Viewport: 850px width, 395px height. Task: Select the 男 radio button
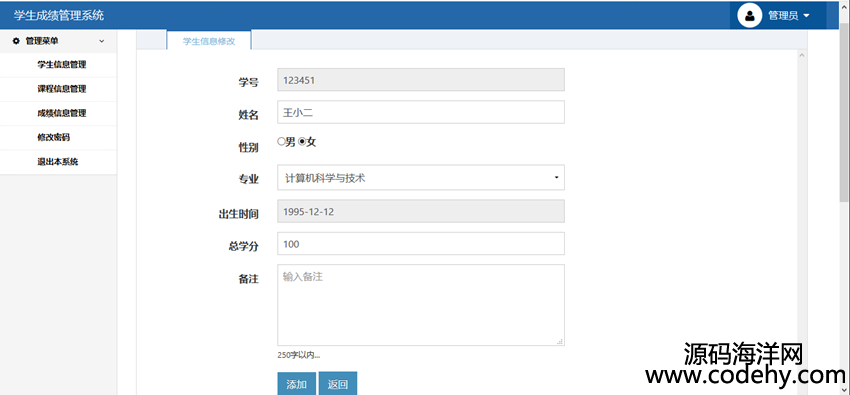tap(281, 141)
